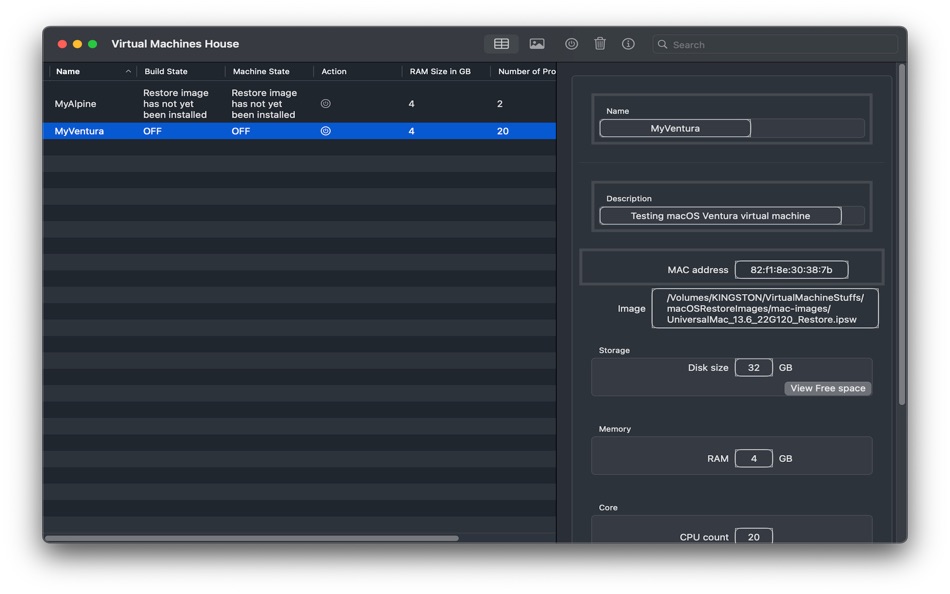The image size is (950, 594).
Task: Select MyAlpine name cell
Action: [x=75, y=104]
